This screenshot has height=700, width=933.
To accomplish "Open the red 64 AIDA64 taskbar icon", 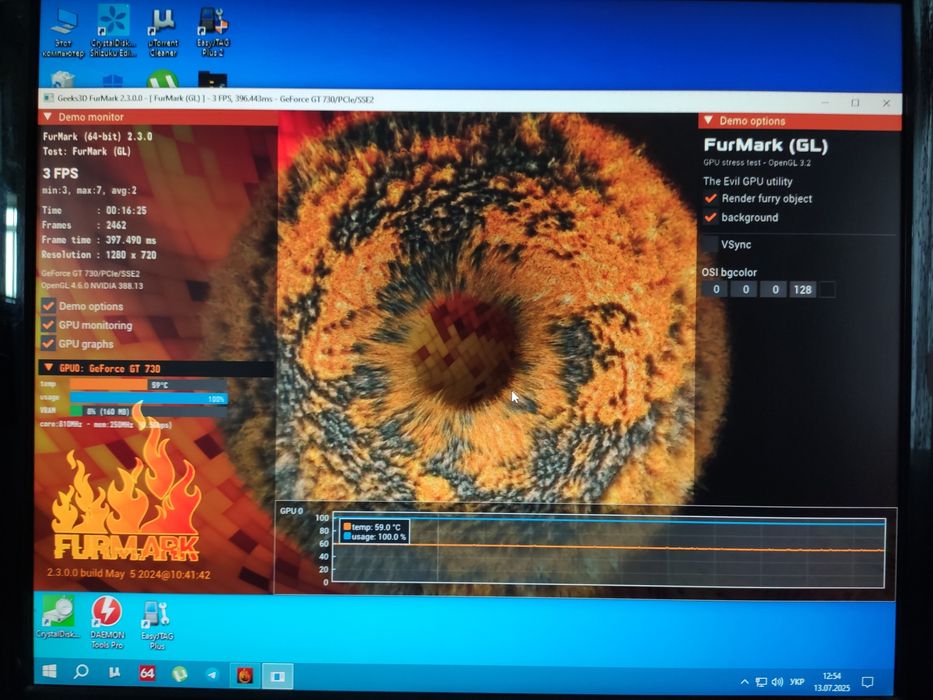I will pyautogui.click(x=146, y=673).
